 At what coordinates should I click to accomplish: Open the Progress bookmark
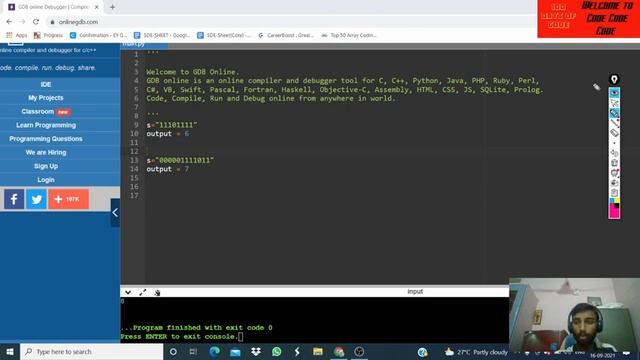(x=48, y=36)
